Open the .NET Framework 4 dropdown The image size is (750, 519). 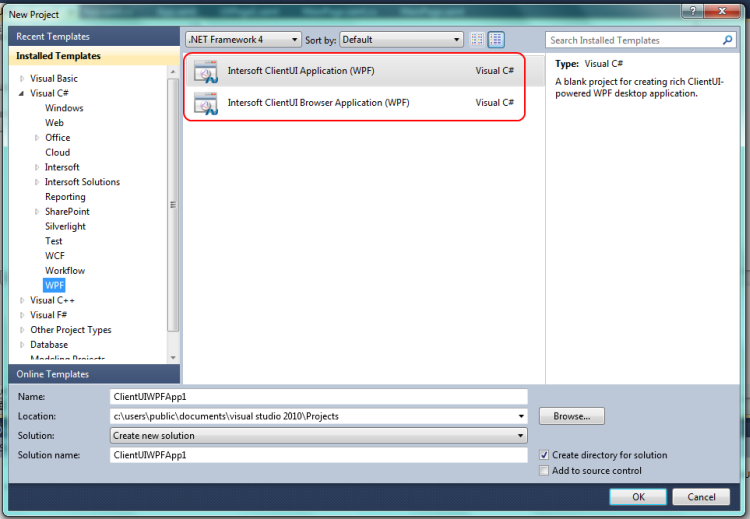[x=243, y=40]
